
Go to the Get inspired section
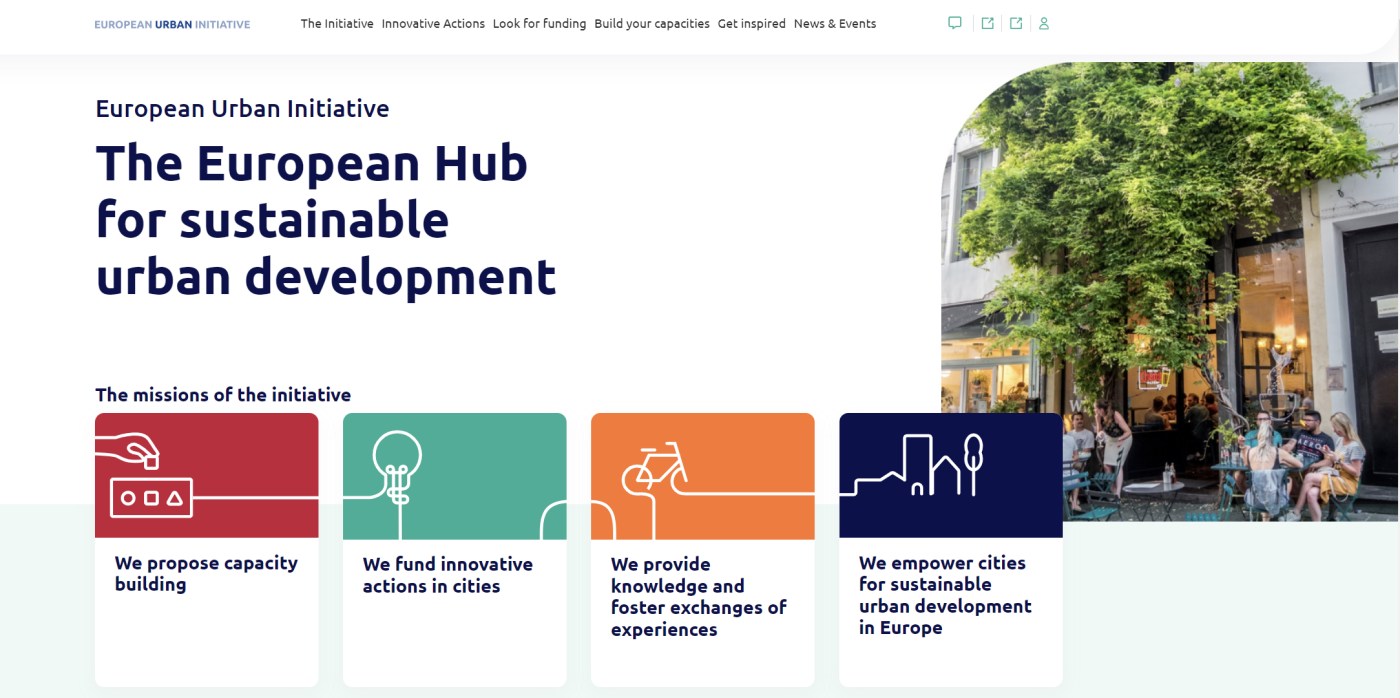point(751,24)
